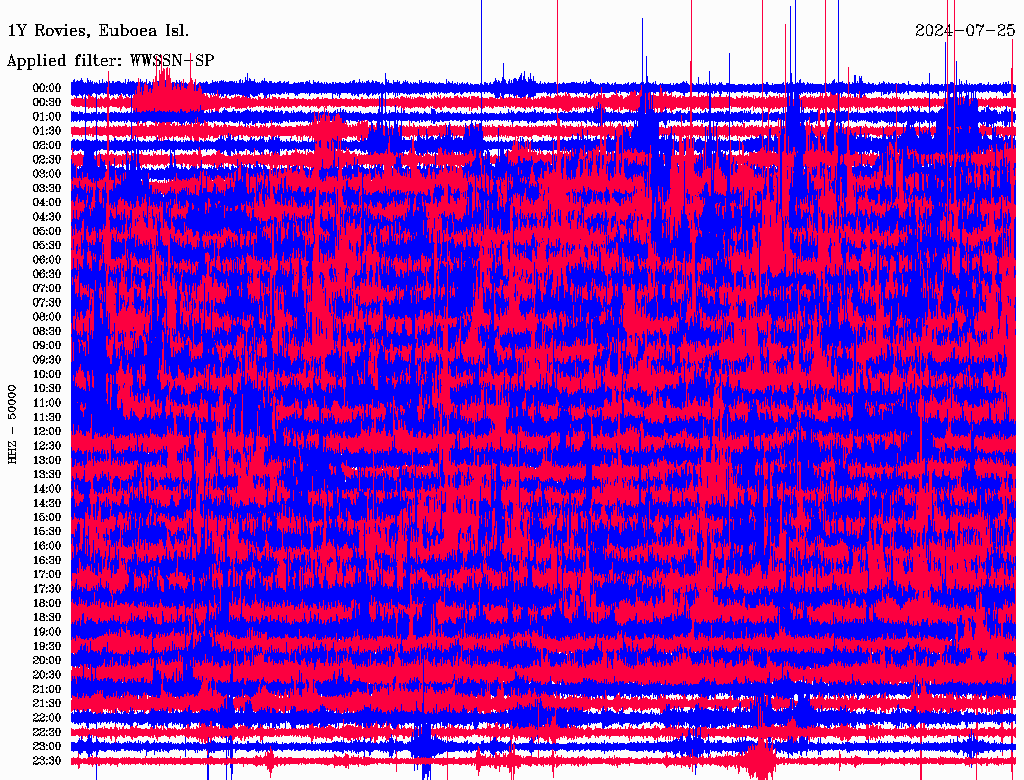Click the 05:30 time label
The height and width of the screenshot is (780, 1024).
[47, 245]
